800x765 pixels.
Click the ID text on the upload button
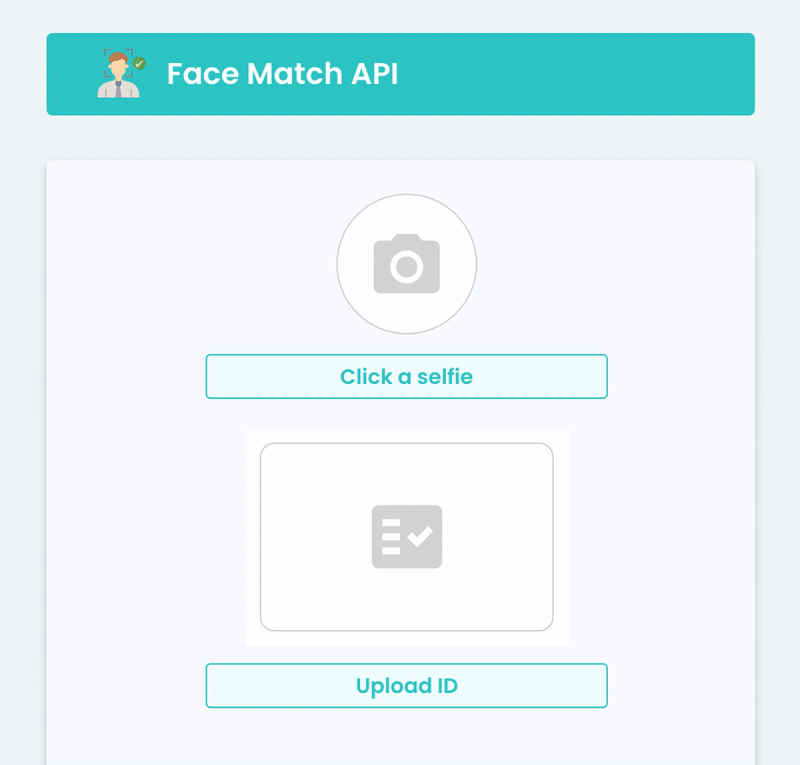446,686
